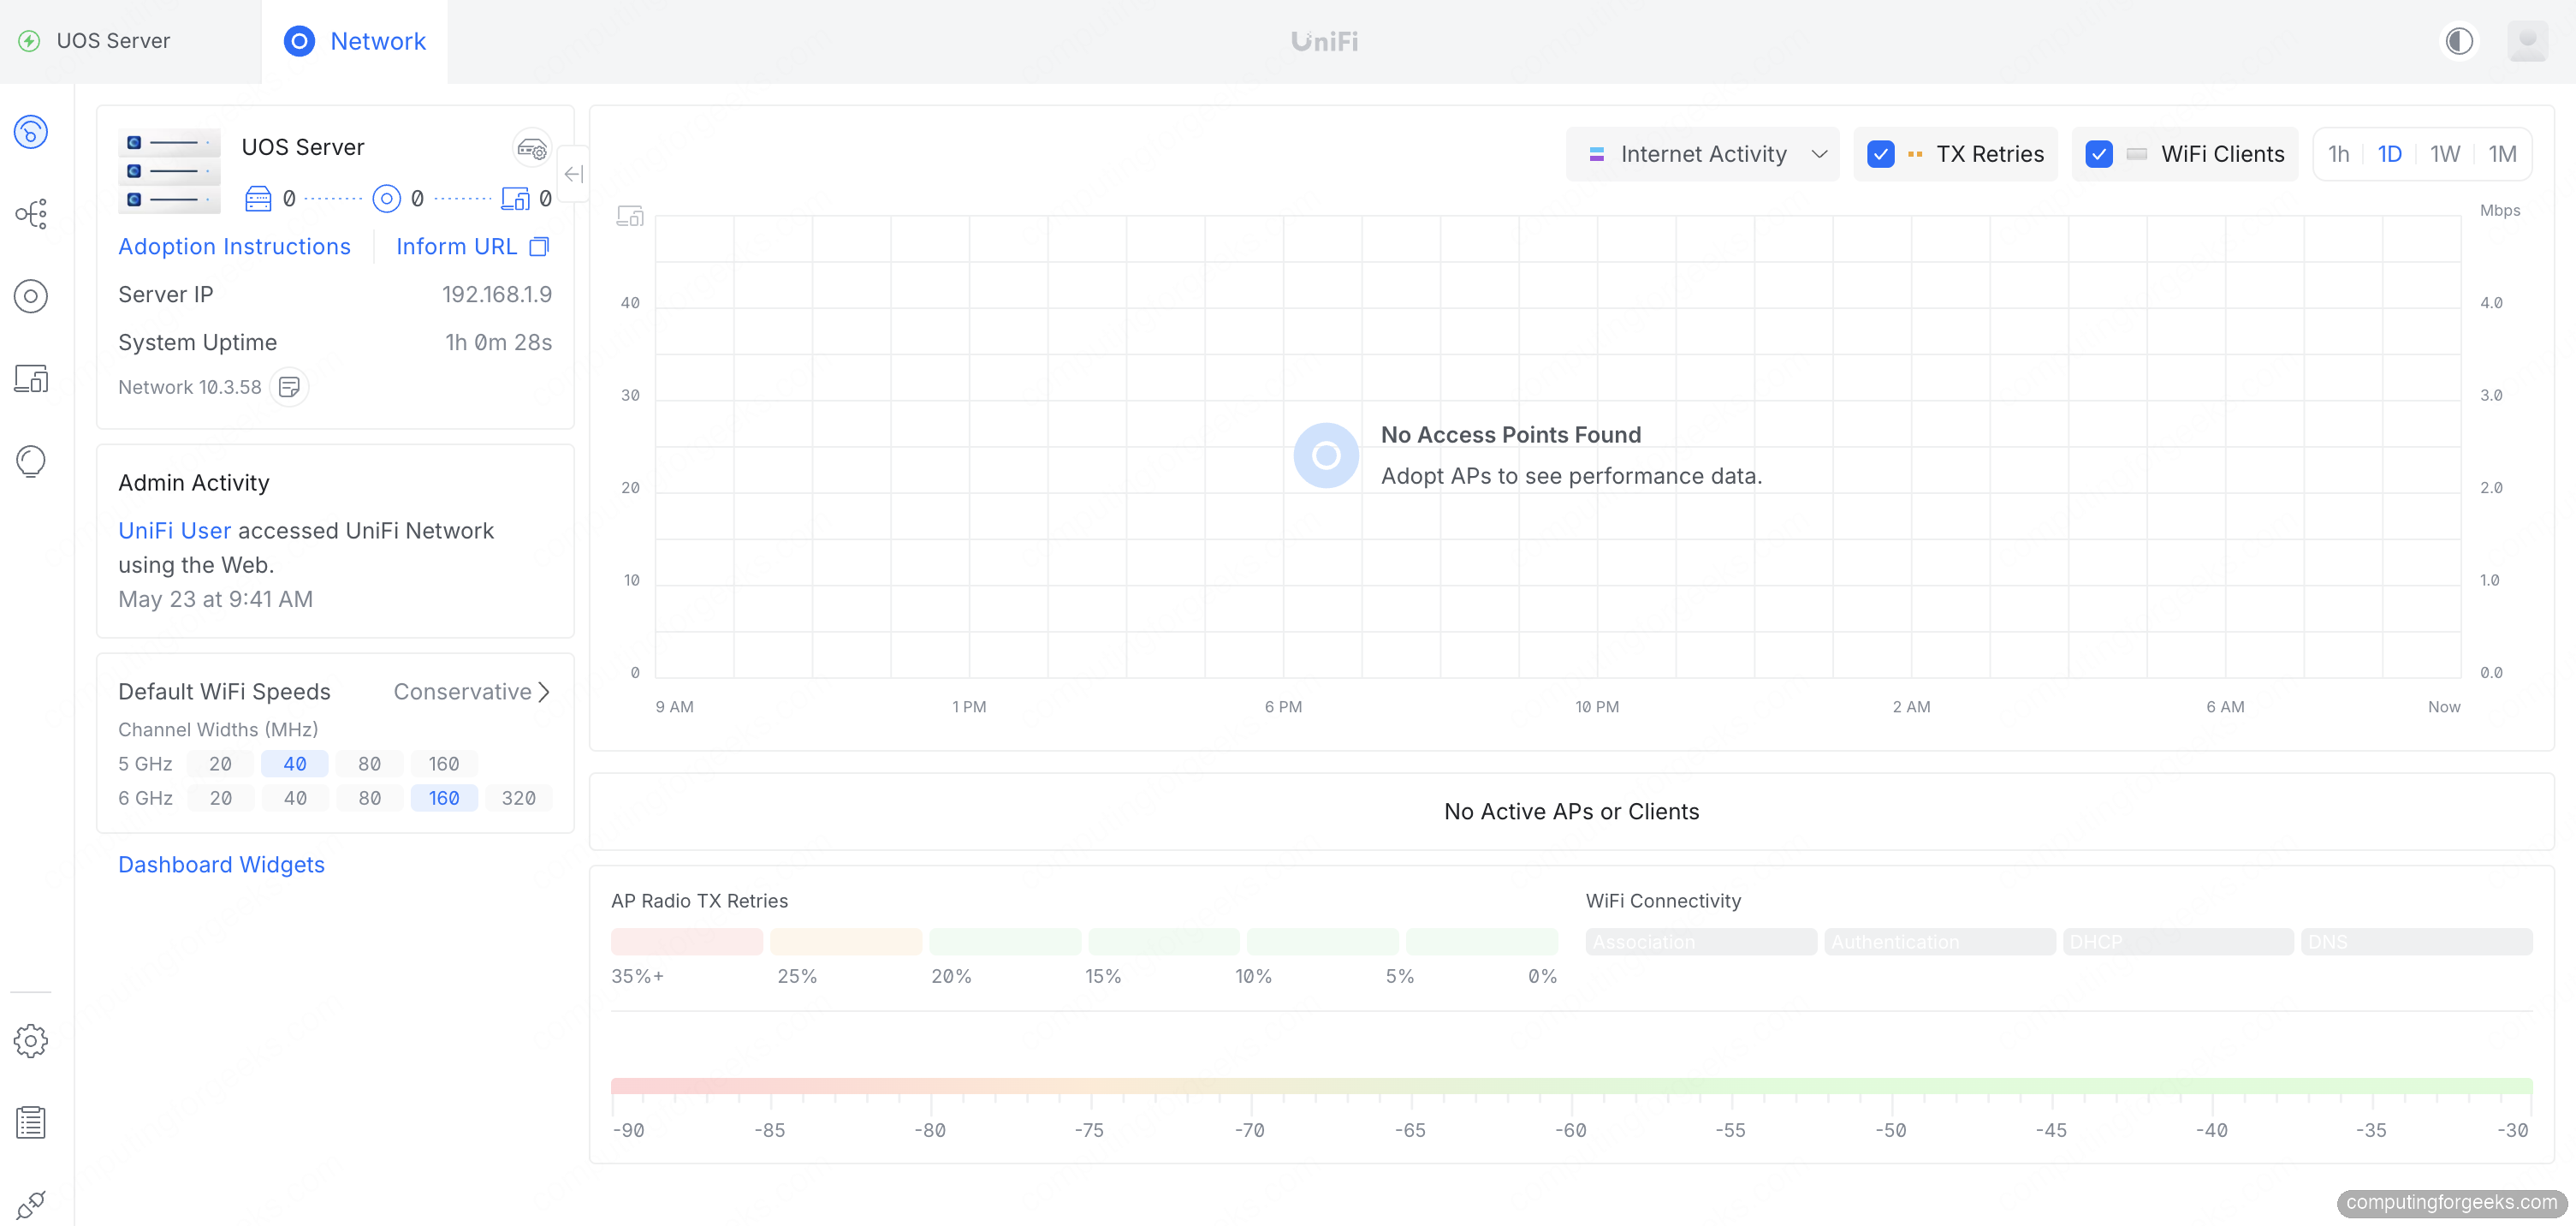Open the Adoption Instructions link

pyautogui.click(x=234, y=247)
